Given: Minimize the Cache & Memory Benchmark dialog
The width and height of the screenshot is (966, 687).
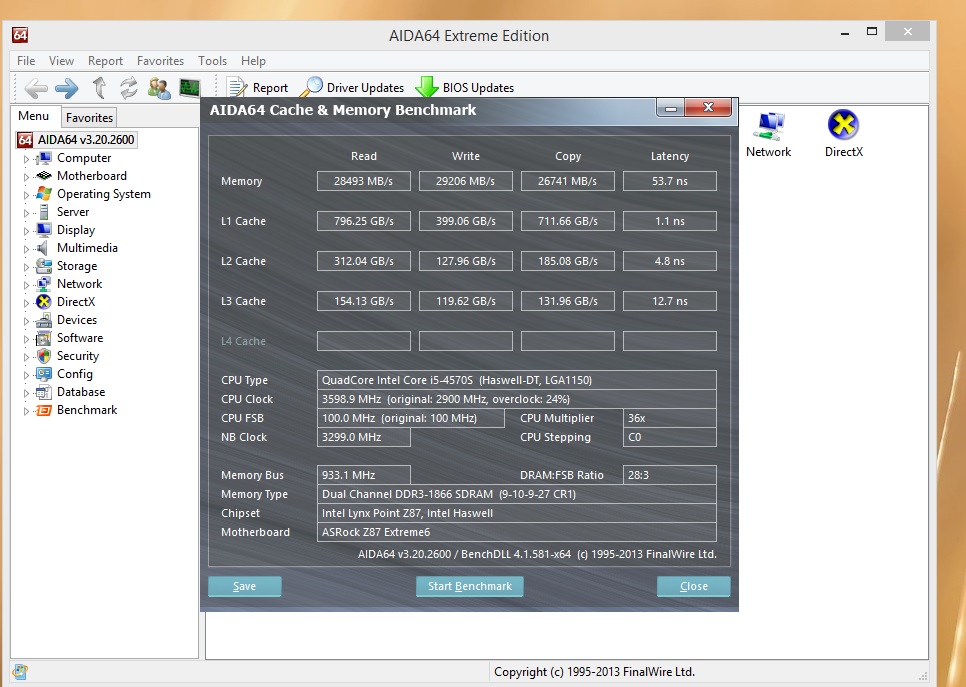Looking at the screenshot, I should point(671,108).
